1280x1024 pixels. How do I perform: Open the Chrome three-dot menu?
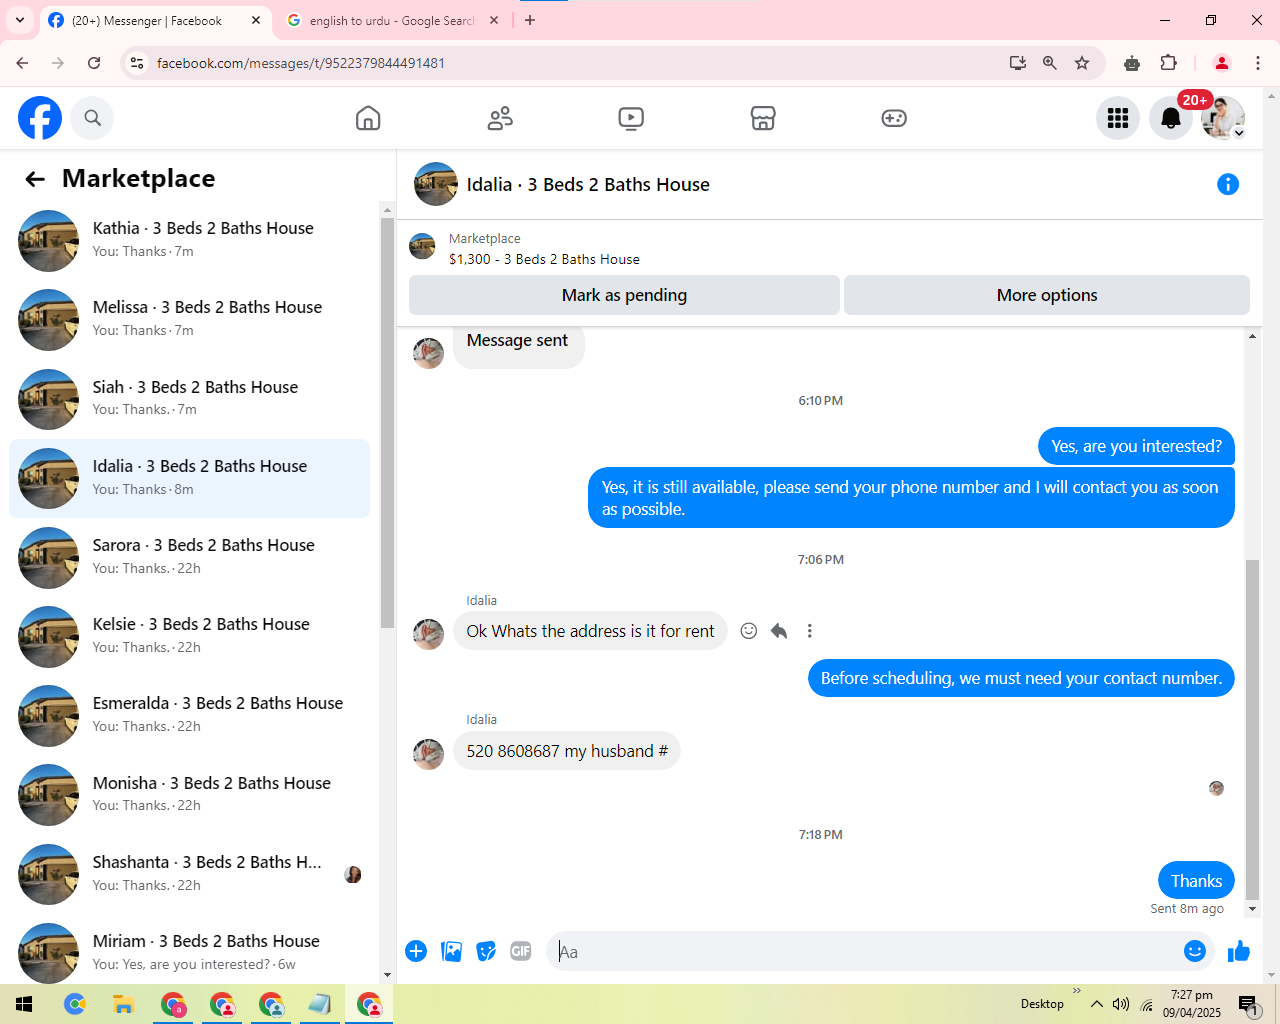pos(1258,63)
